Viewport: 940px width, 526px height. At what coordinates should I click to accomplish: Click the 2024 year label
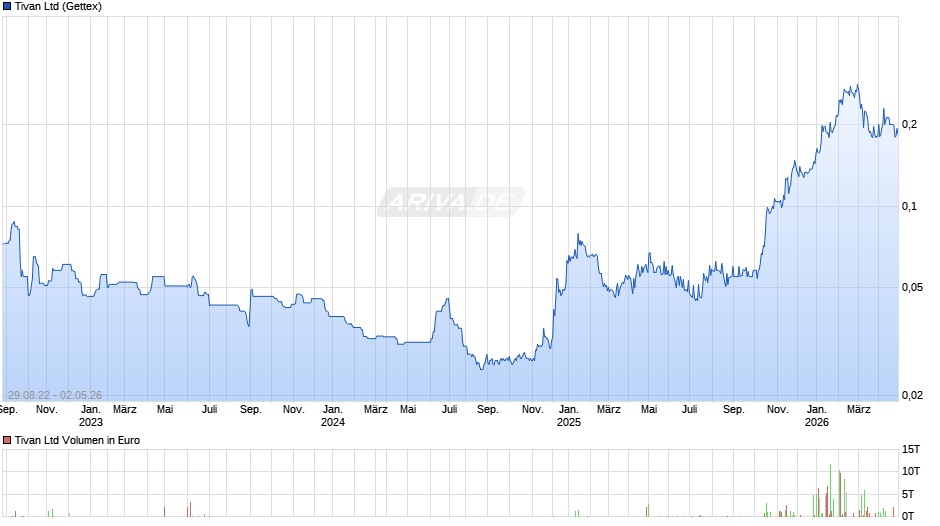coord(333,422)
